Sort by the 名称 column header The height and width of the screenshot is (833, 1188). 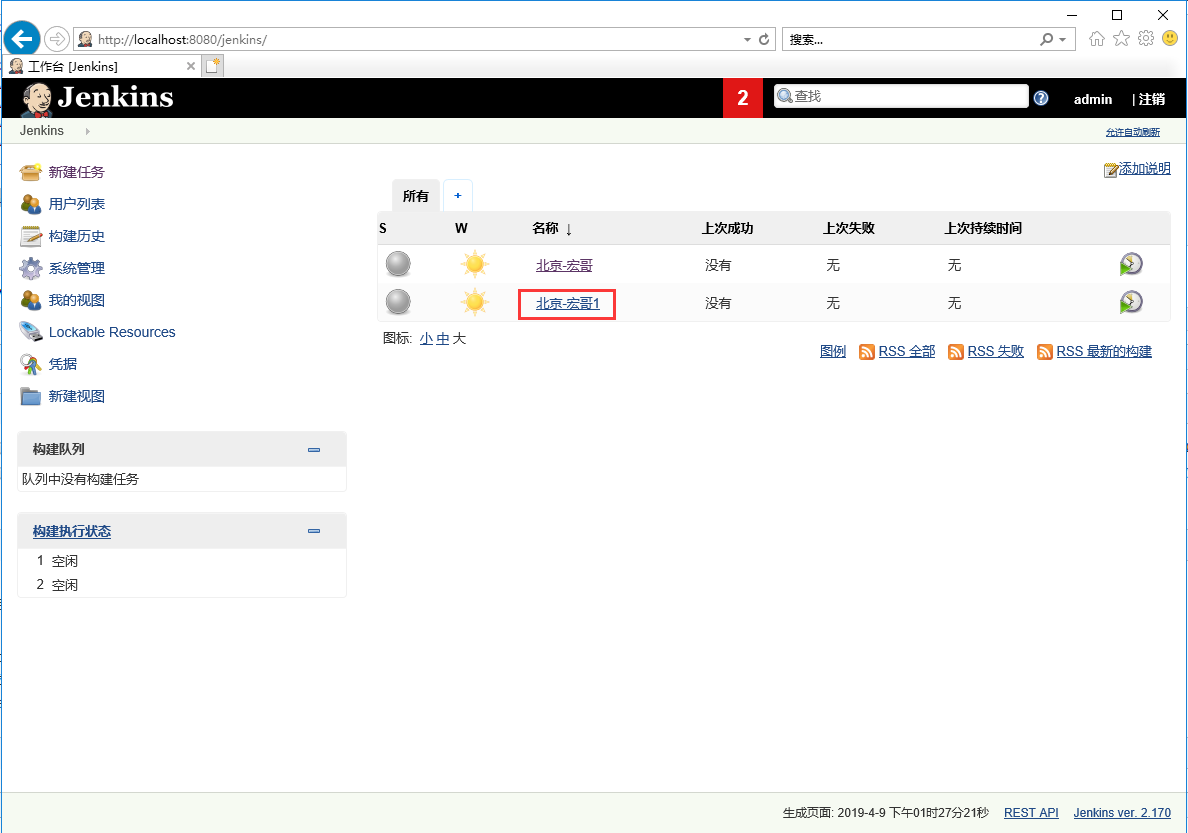pyautogui.click(x=552, y=228)
